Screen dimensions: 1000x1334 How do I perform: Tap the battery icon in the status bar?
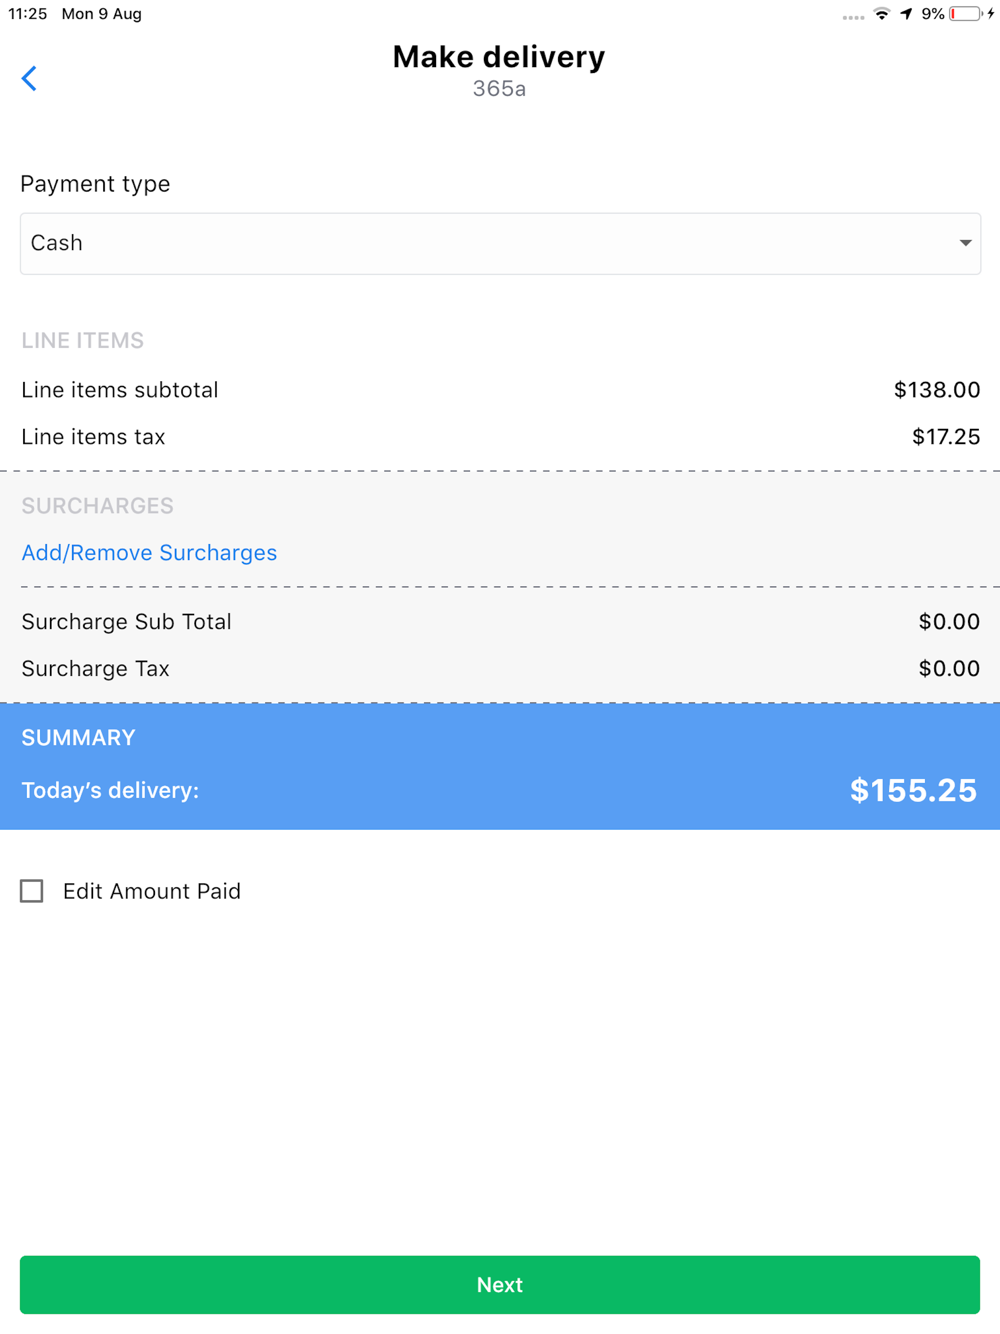click(x=965, y=14)
